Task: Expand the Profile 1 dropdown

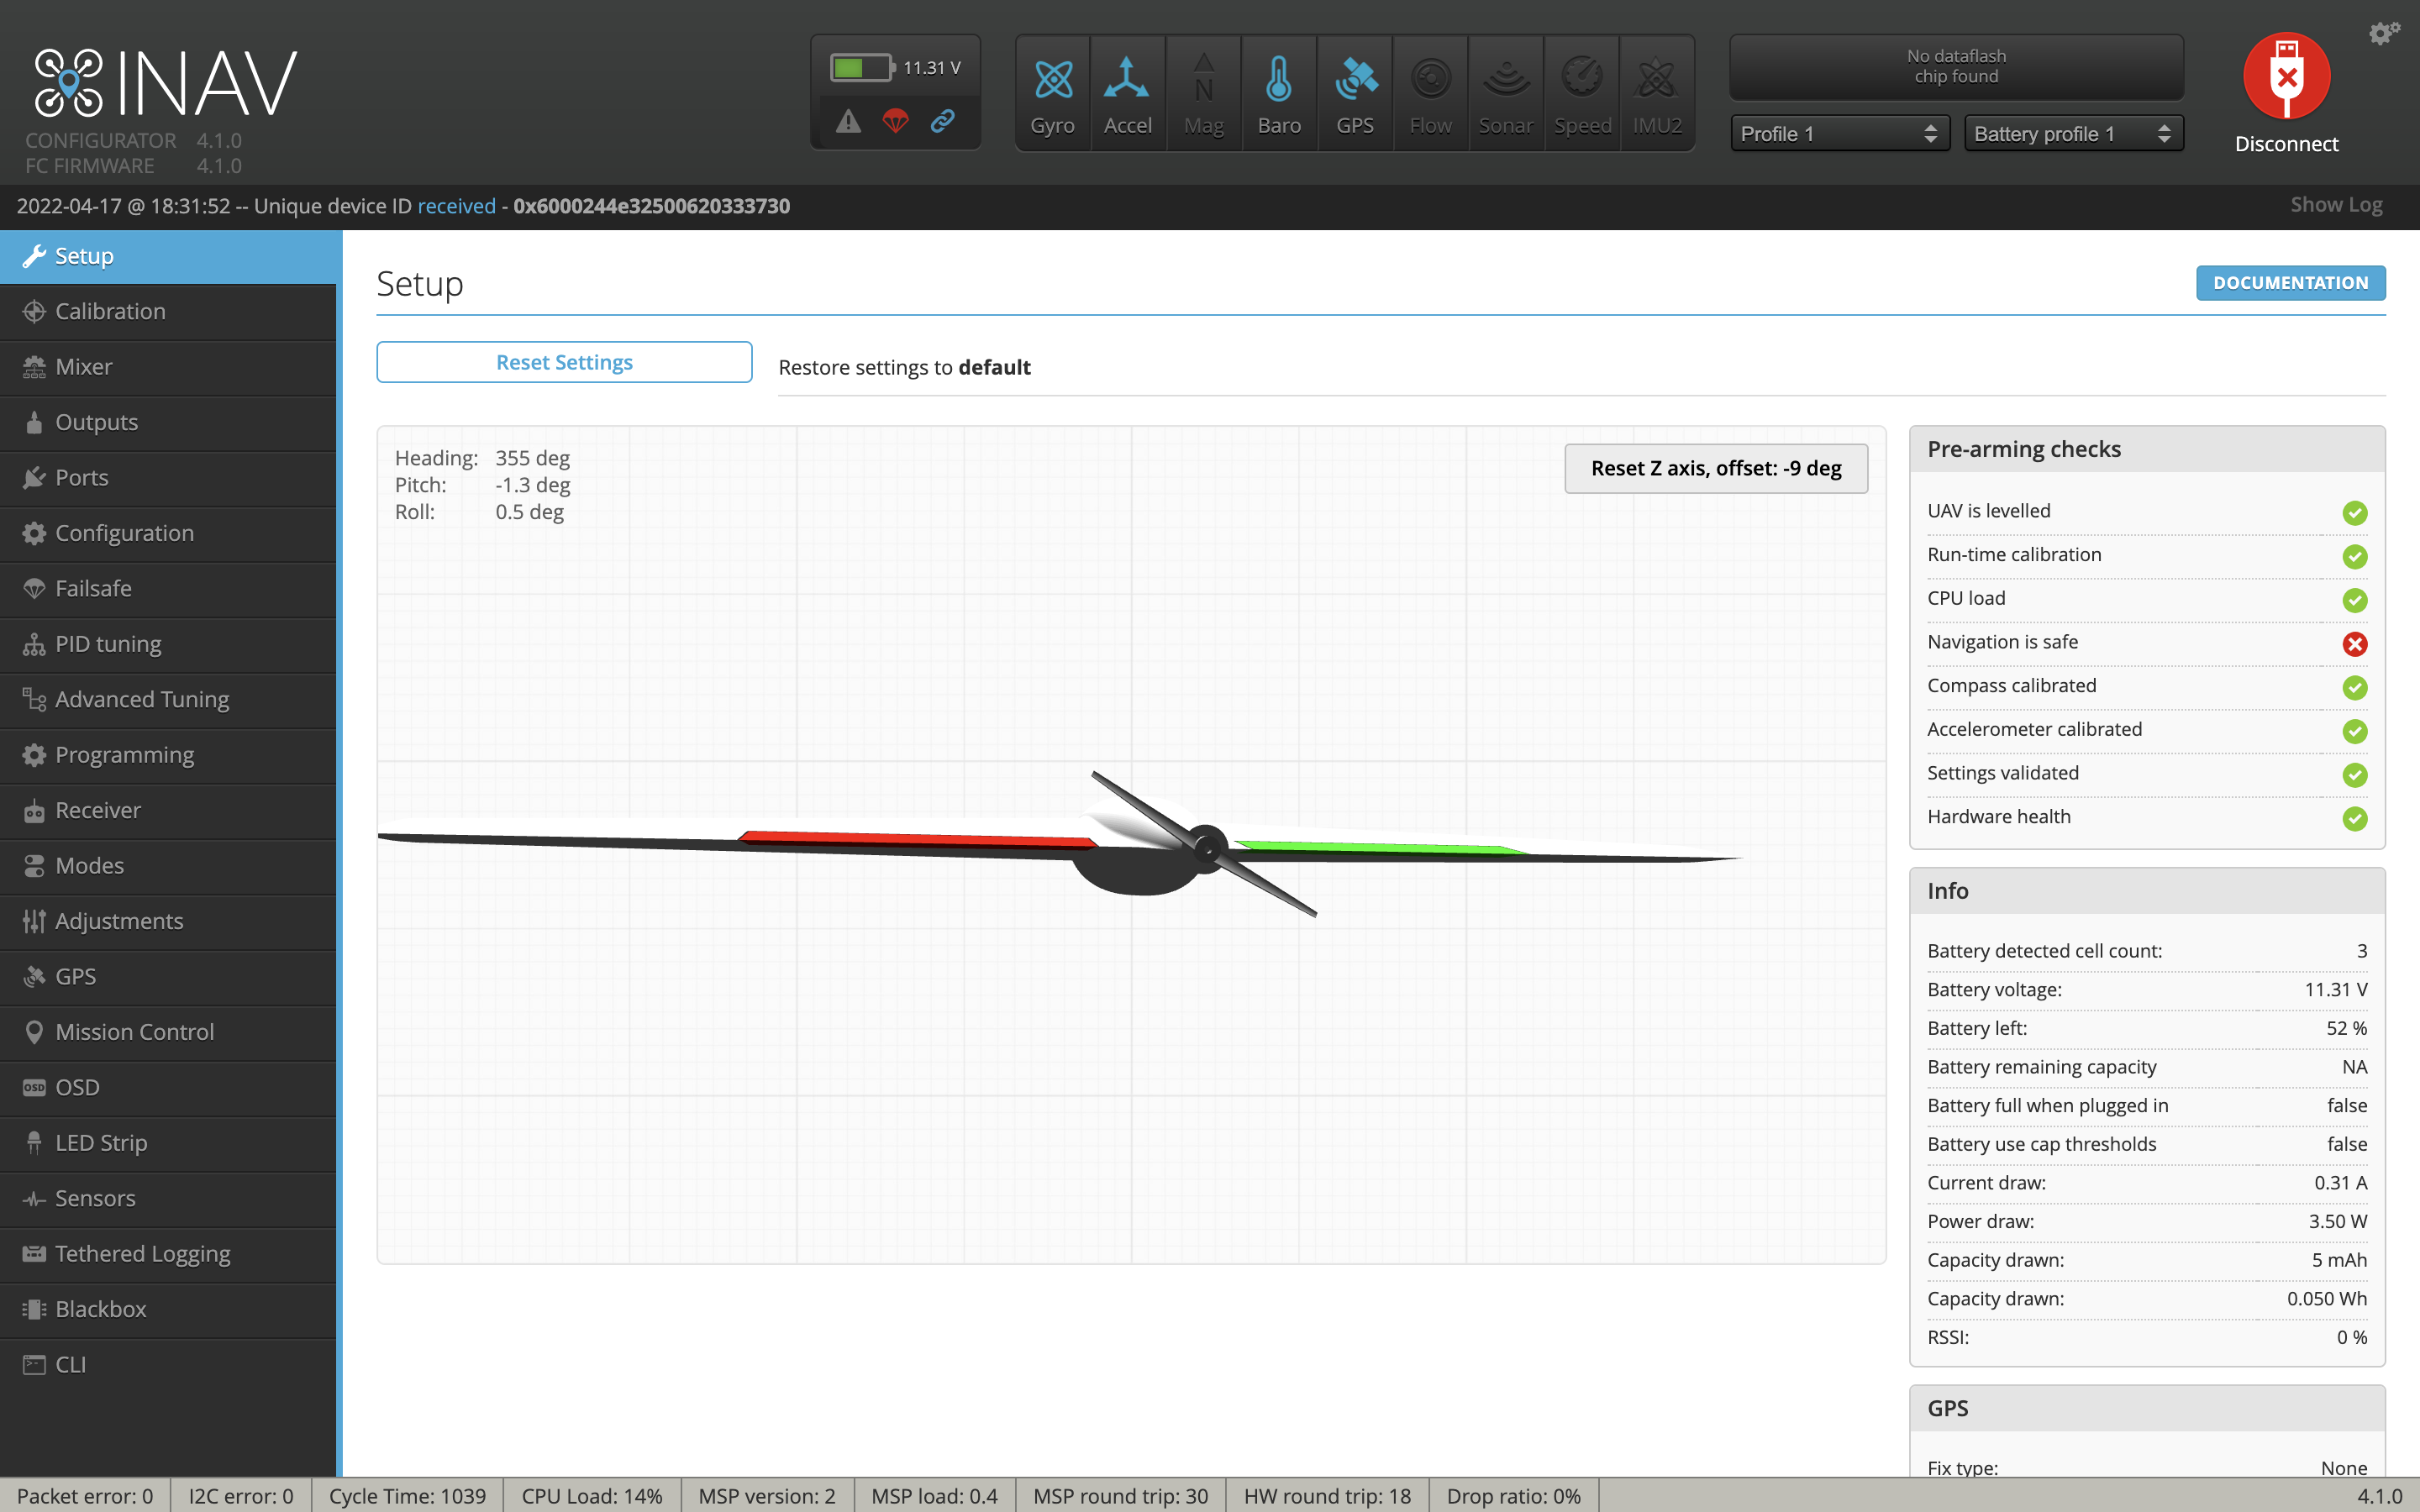Action: click(x=1839, y=134)
